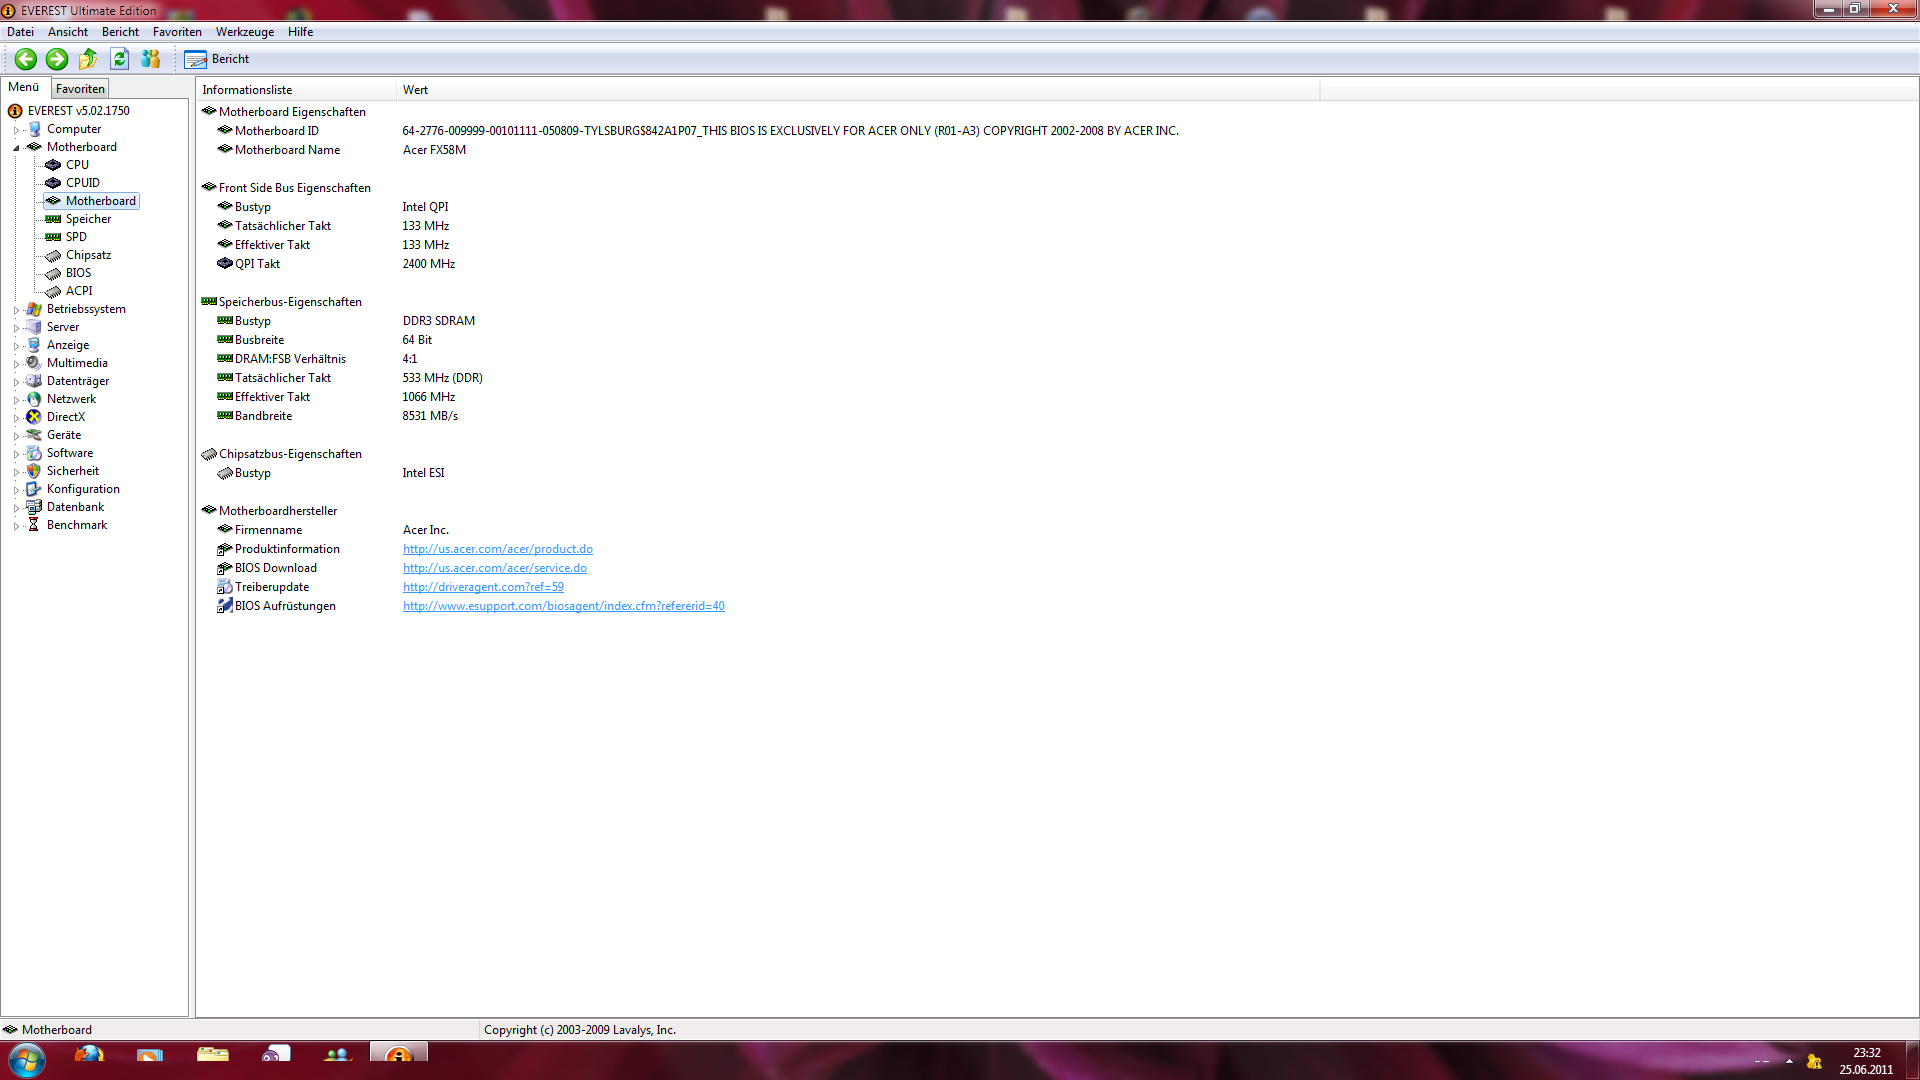Click the Windows Start orb
The width and height of the screenshot is (1920, 1080).
pyautogui.click(x=27, y=1059)
